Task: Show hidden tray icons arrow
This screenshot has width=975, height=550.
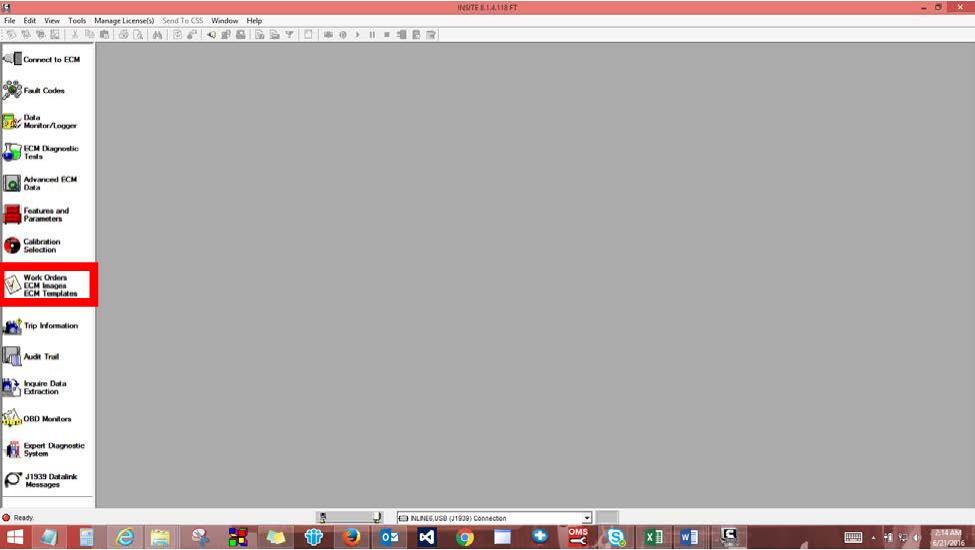Action: pyautogui.click(x=874, y=538)
